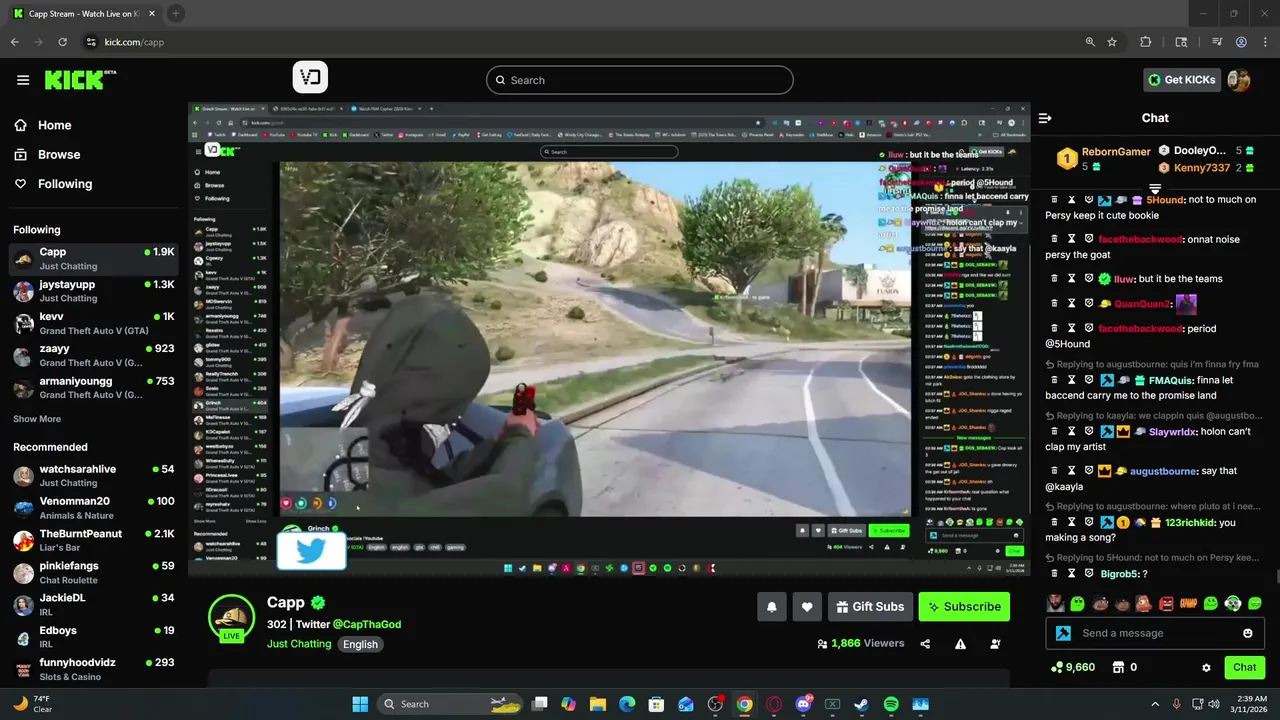Image resolution: width=1280 pixels, height=720 pixels.
Task: Click the RebornGamer top gifter name
Action: 1116,152
